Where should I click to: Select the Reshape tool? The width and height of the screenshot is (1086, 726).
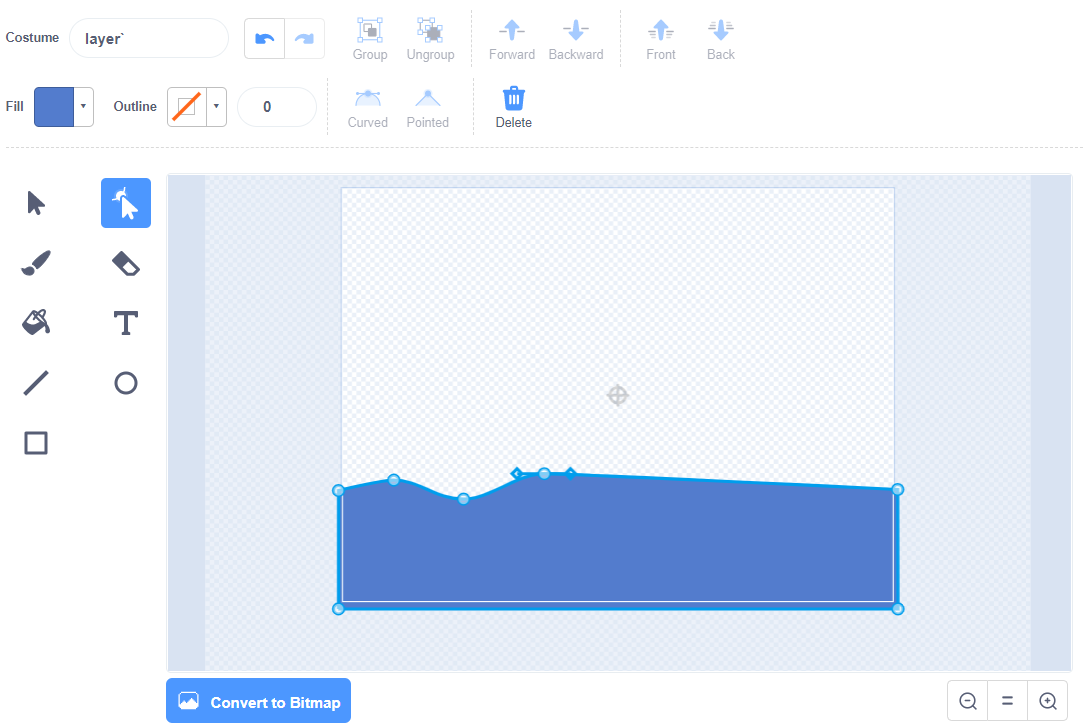(x=126, y=203)
